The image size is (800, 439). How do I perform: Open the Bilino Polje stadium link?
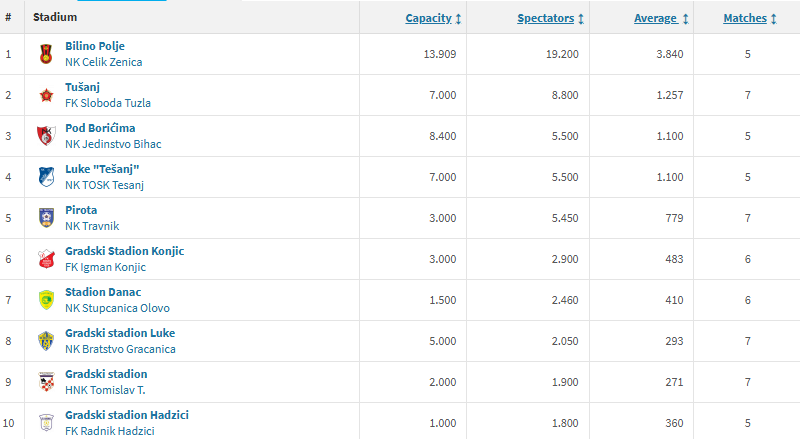95,46
